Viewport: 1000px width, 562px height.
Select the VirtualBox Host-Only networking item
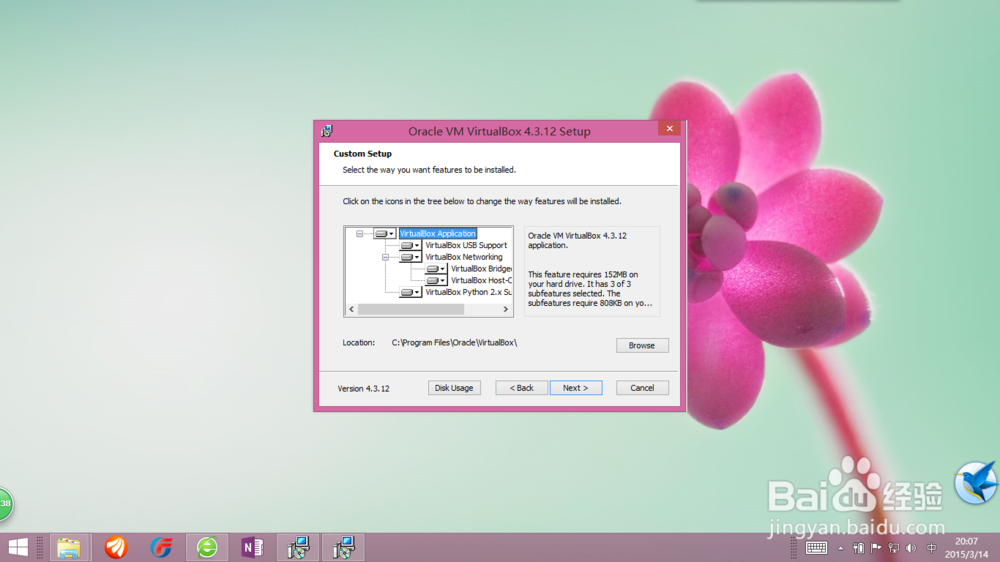click(x=481, y=280)
